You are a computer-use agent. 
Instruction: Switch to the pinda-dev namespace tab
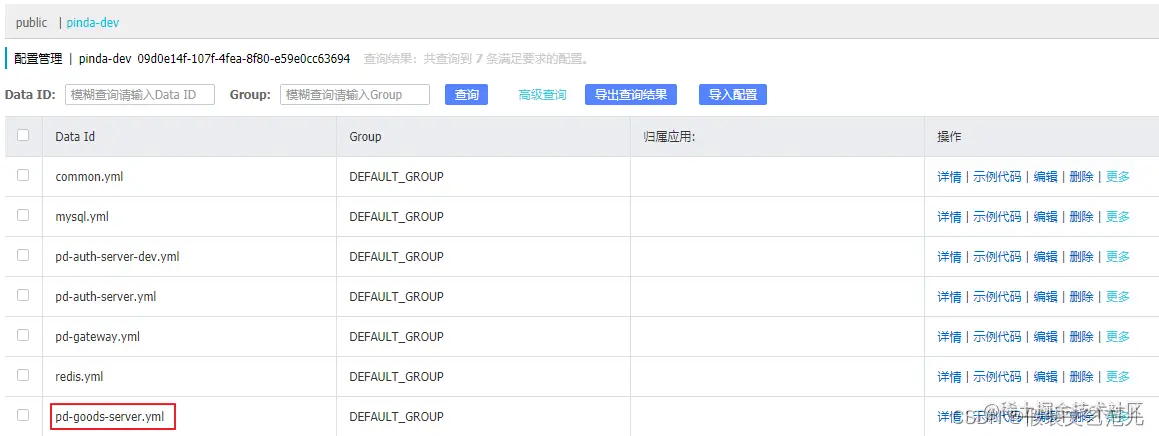point(92,23)
